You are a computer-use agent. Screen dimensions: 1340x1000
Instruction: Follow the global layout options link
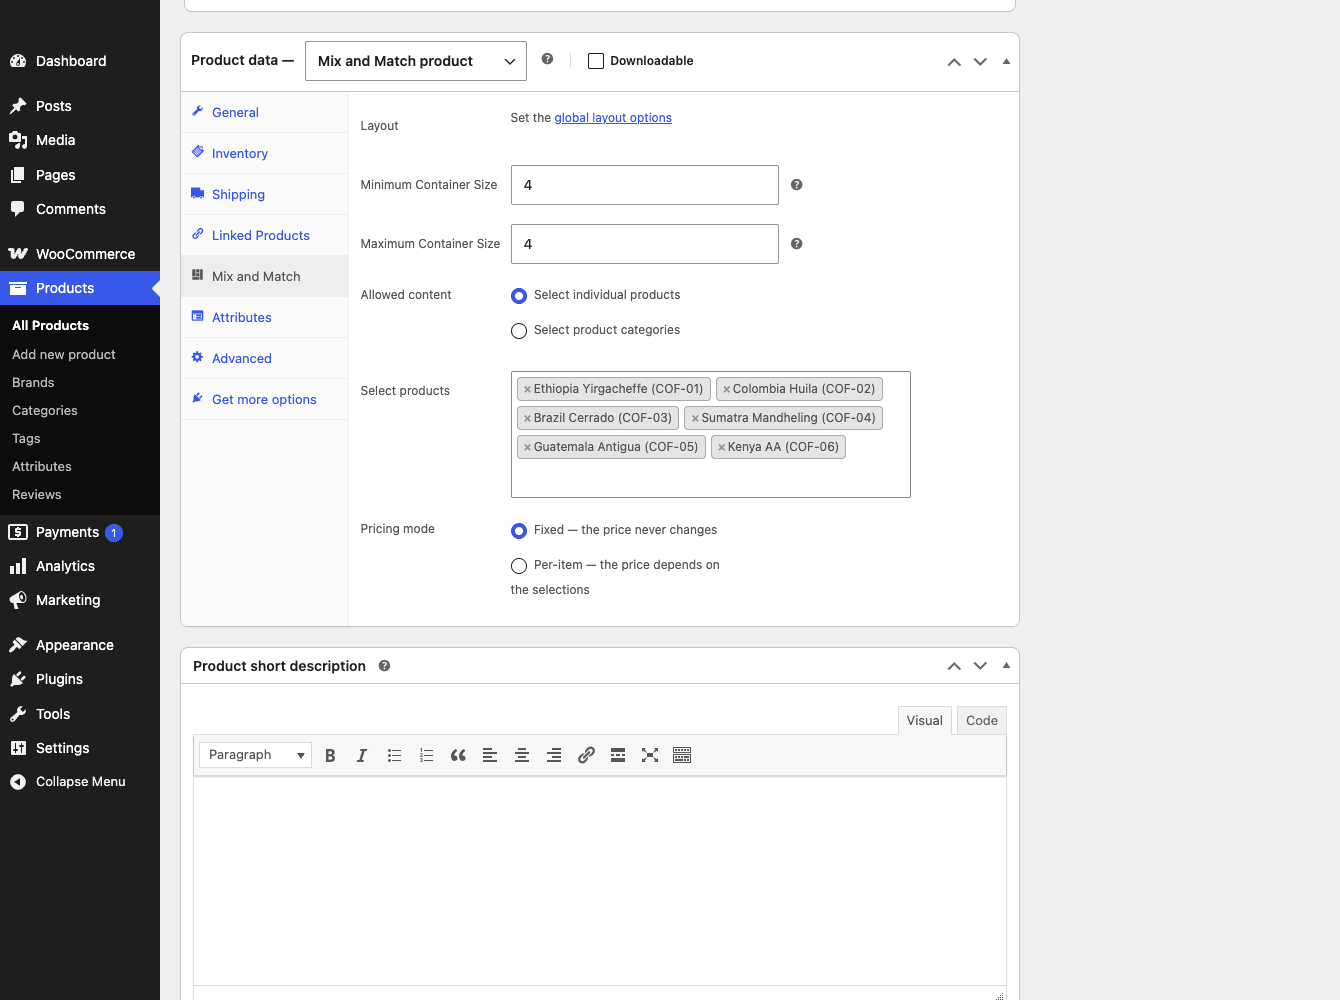pyautogui.click(x=613, y=118)
